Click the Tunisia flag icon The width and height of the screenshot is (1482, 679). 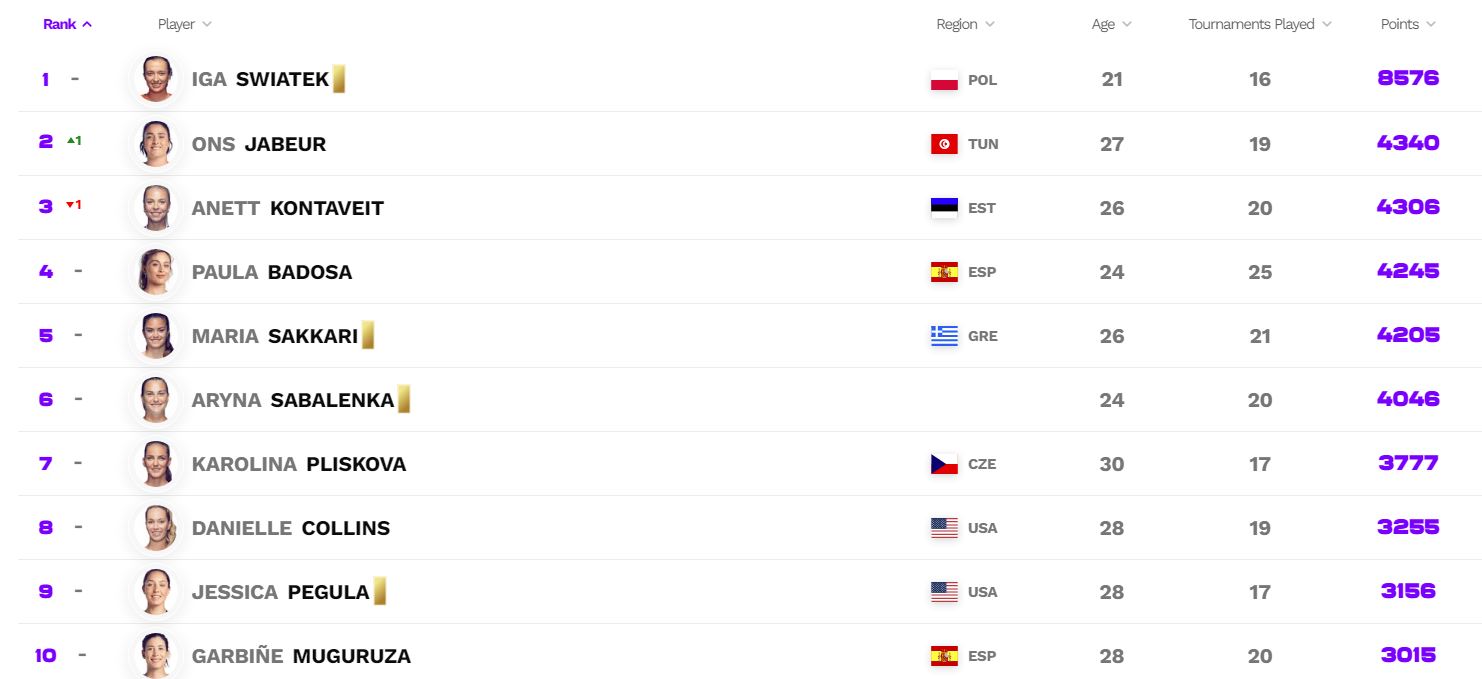[x=944, y=144]
